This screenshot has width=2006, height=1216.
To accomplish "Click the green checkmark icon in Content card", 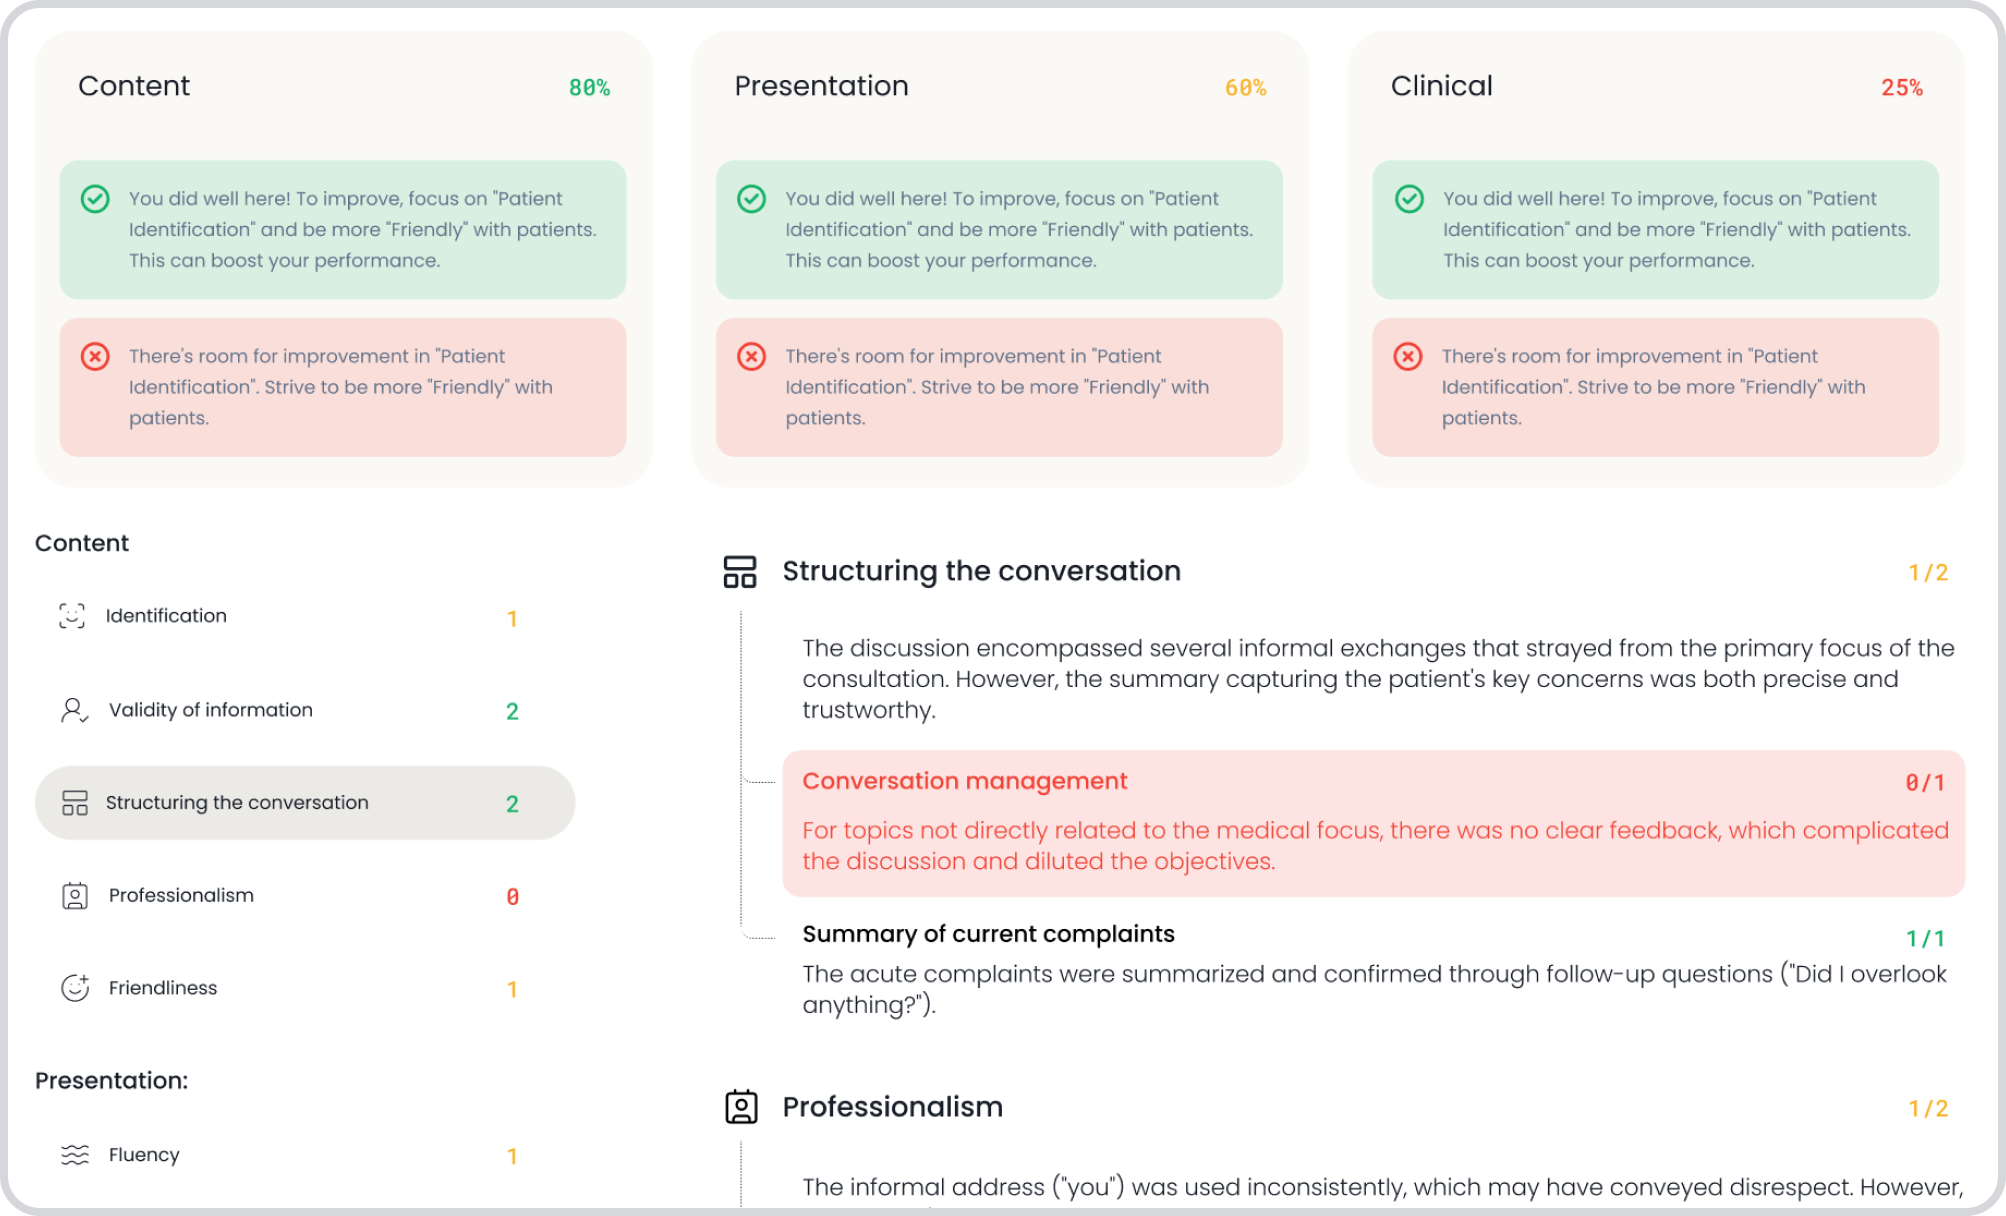I will point(95,199).
